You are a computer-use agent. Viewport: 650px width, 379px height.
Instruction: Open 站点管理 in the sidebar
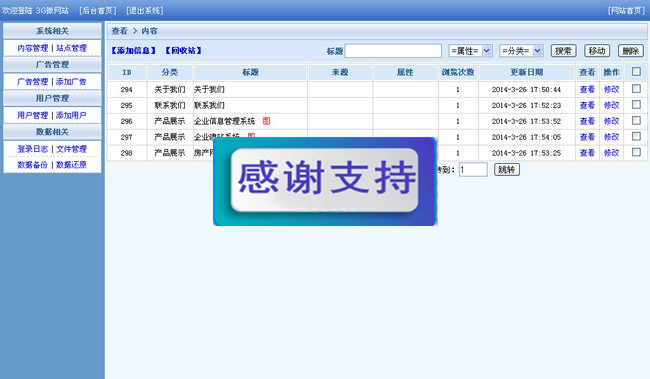(x=71, y=48)
